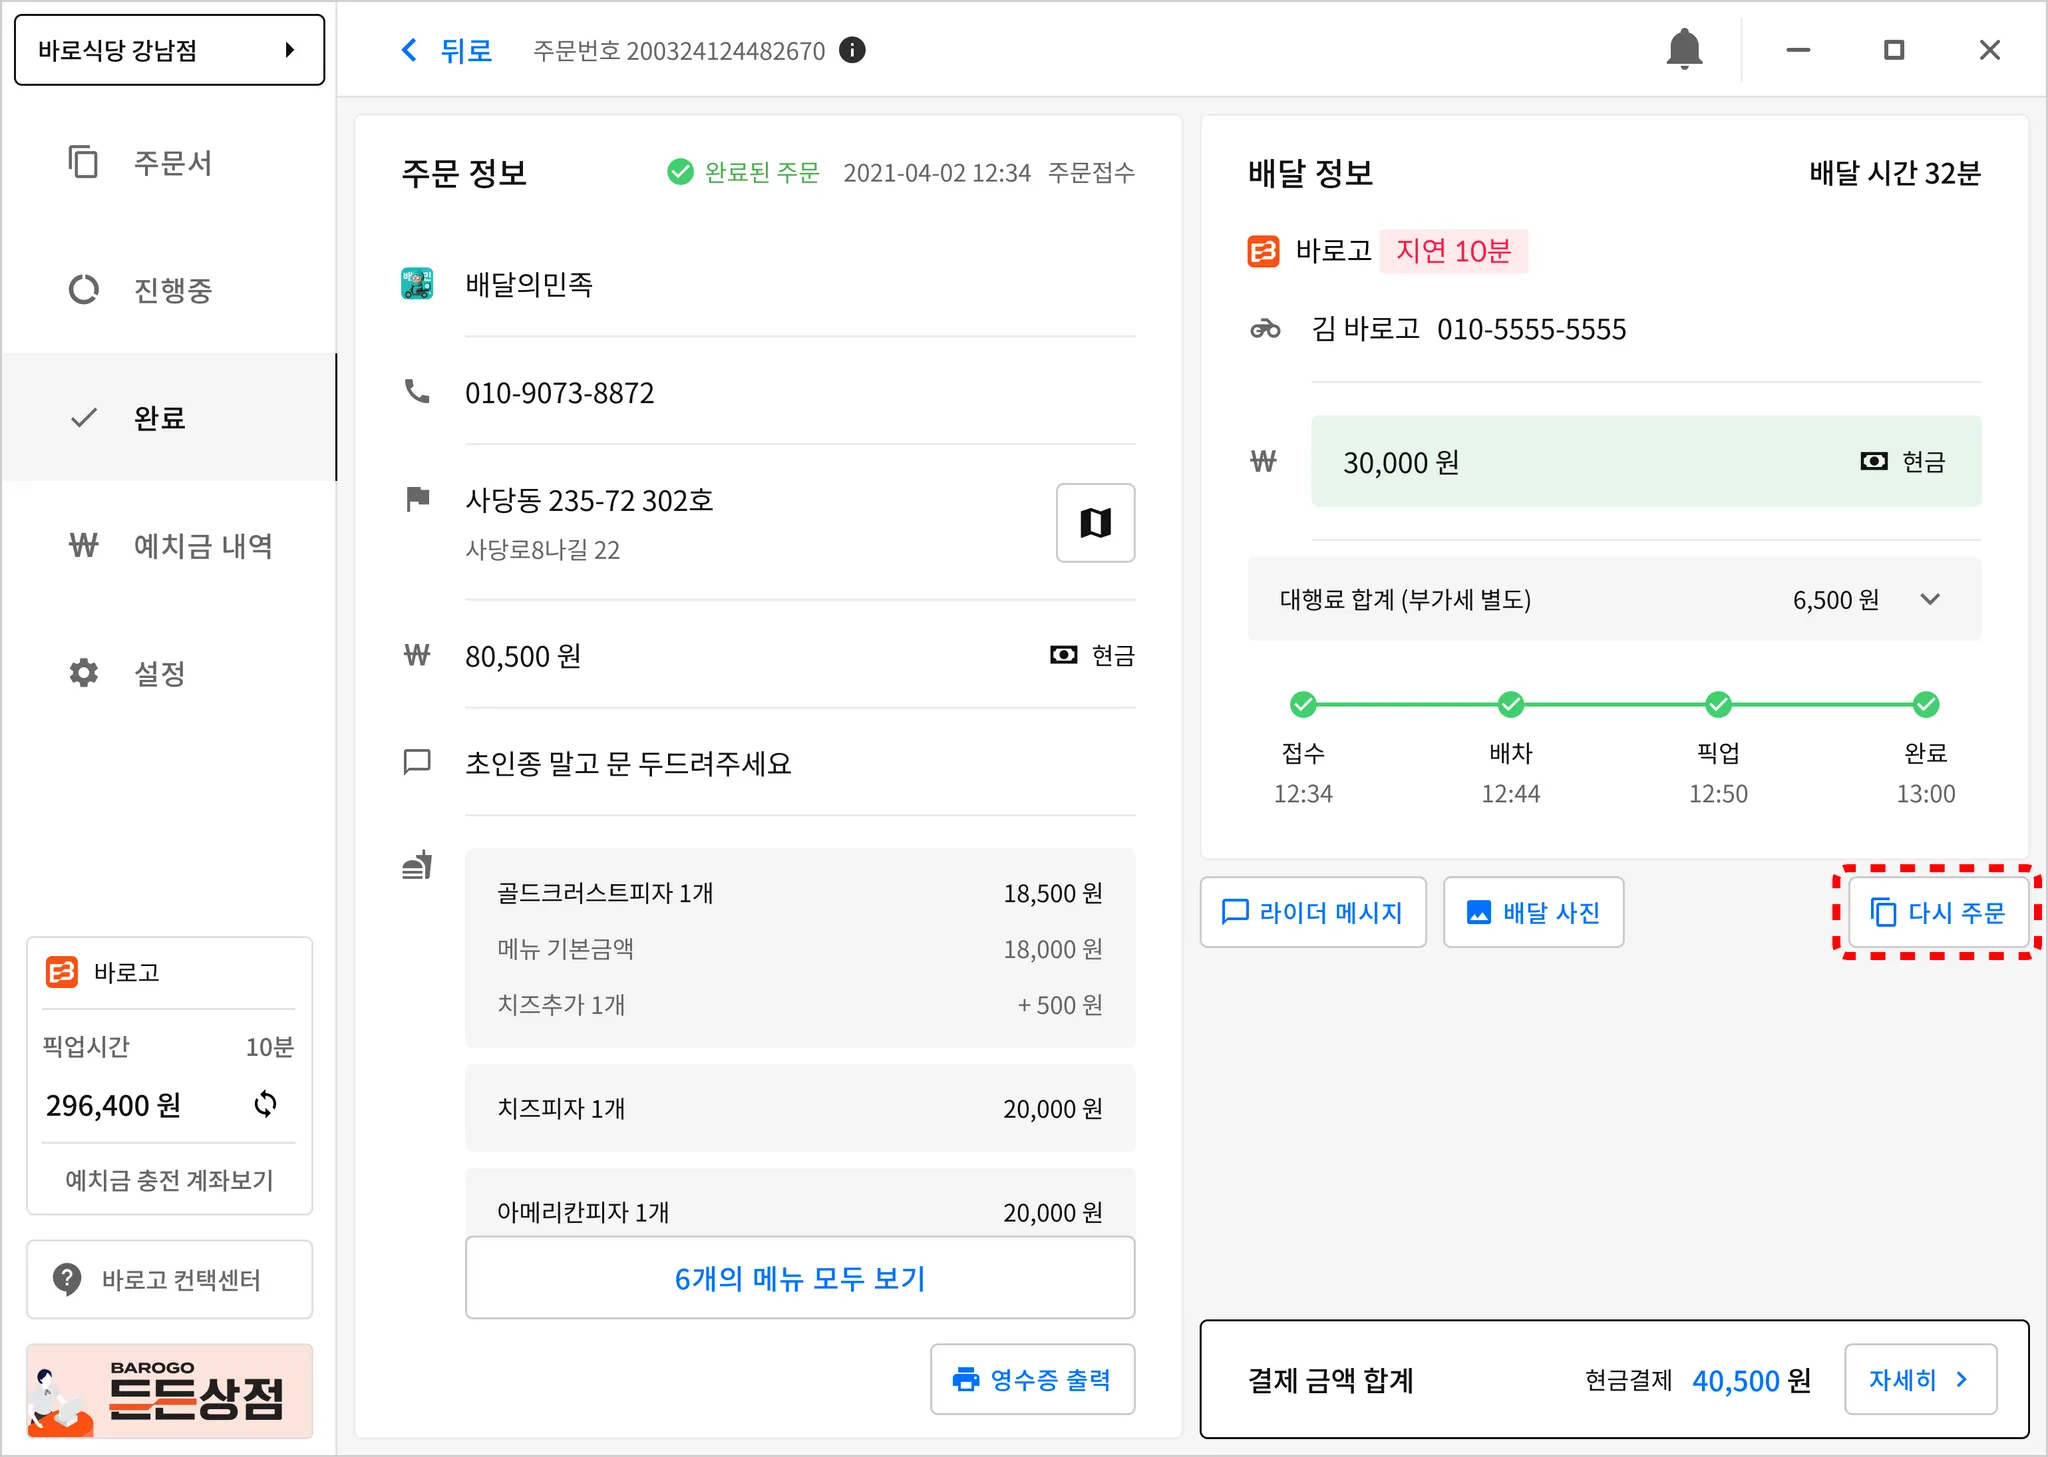Viewport: 2048px width, 1457px height.
Task: Expand the 대행료 합계 fee breakdown
Action: [1930, 599]
